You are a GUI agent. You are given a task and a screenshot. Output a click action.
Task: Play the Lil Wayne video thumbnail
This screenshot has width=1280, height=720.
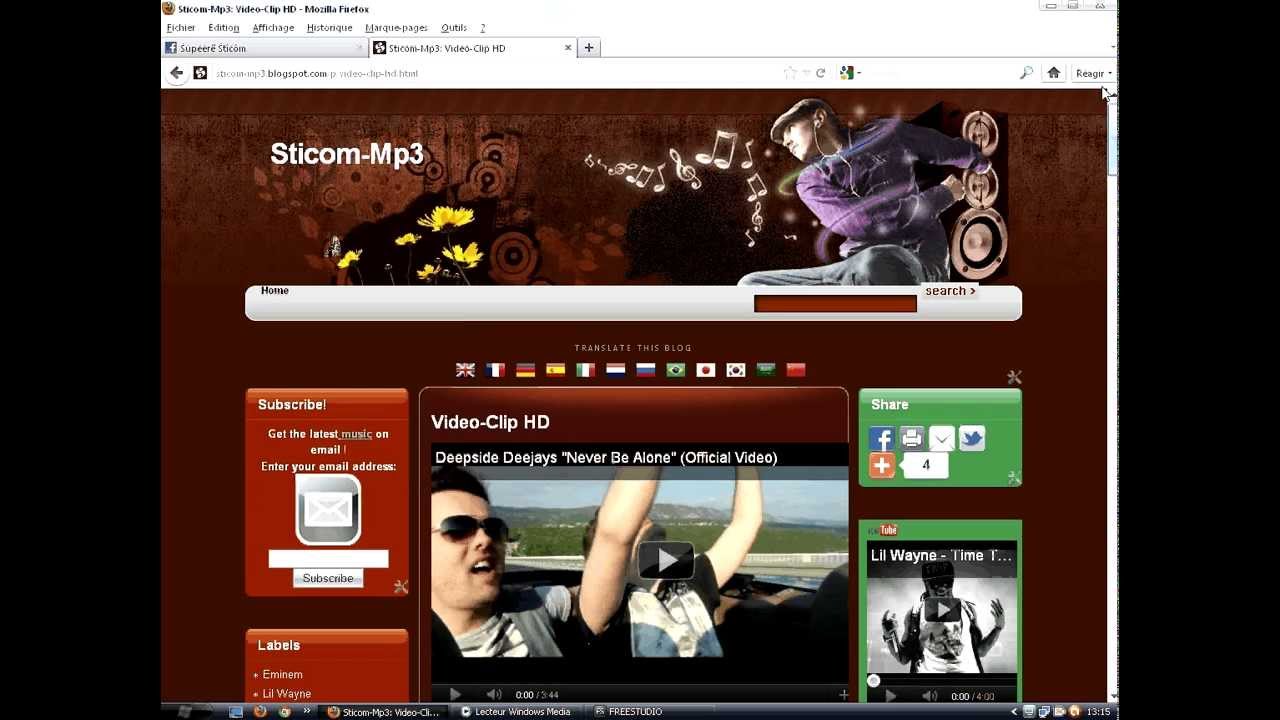pos(942,610)
